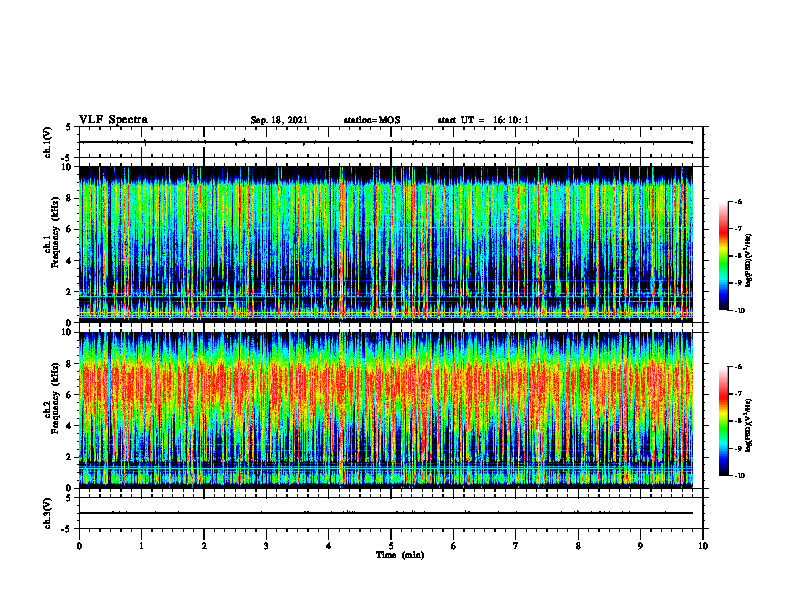Click time axis tick label "3"

[266, 546]
